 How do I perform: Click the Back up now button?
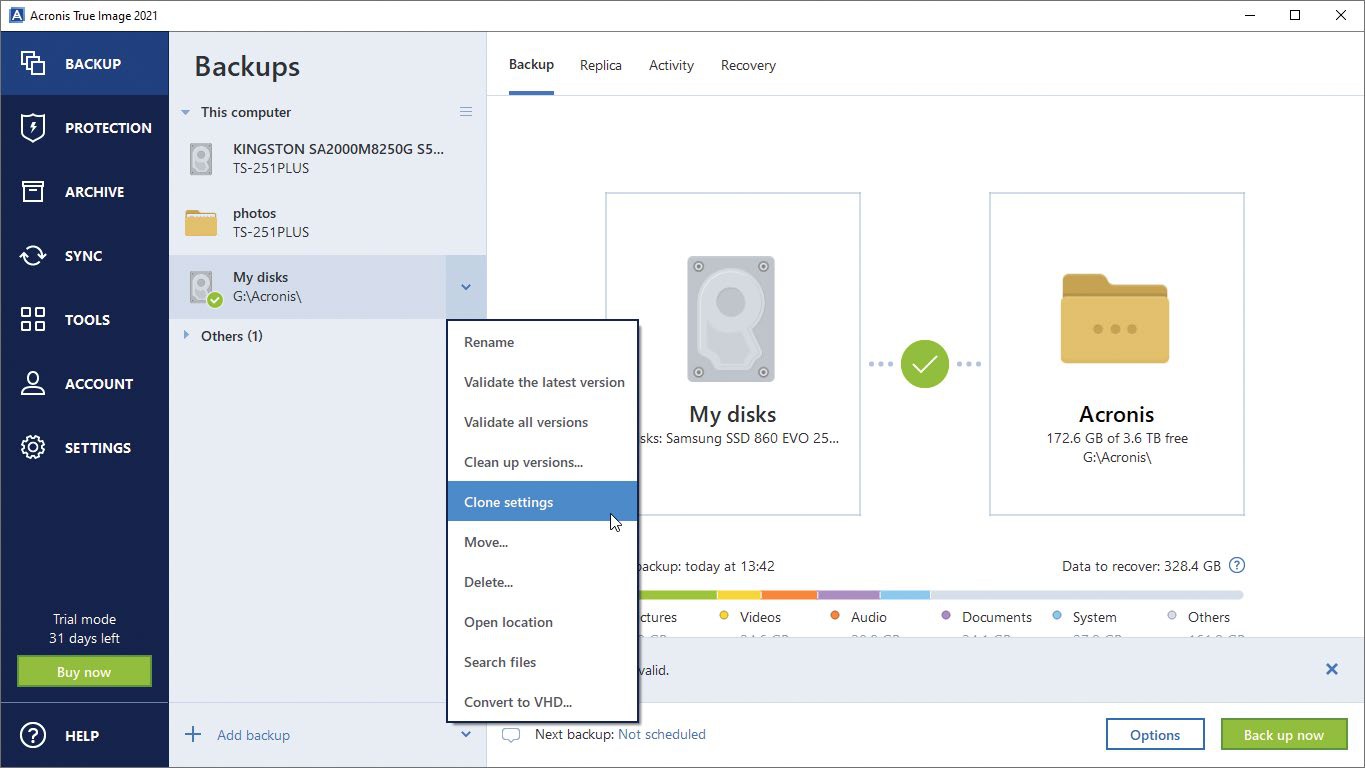pyautogui.click(x=1283, y=734)
